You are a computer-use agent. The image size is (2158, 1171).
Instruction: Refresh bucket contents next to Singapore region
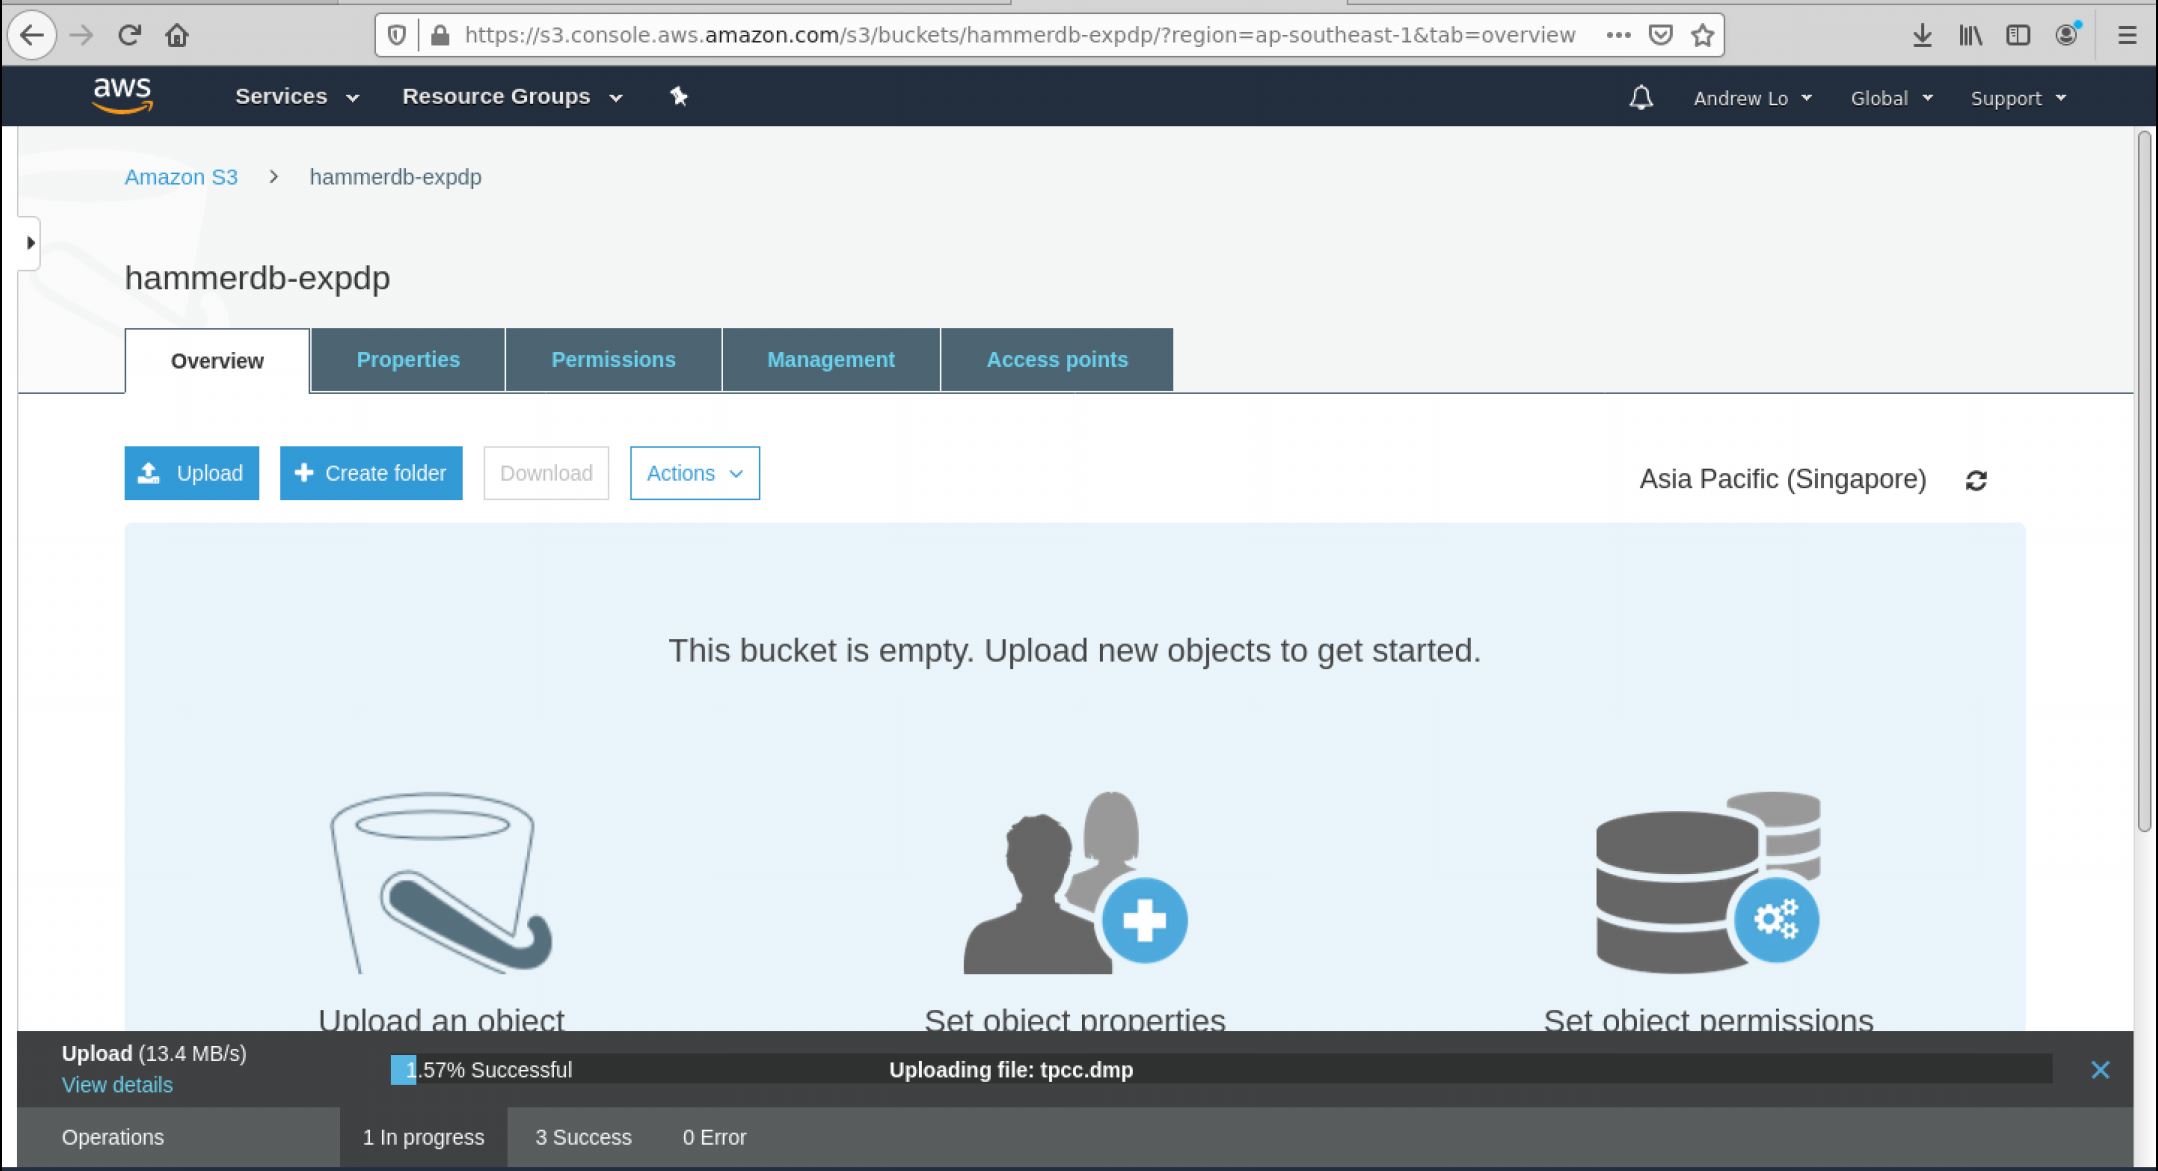[1976, 481]
